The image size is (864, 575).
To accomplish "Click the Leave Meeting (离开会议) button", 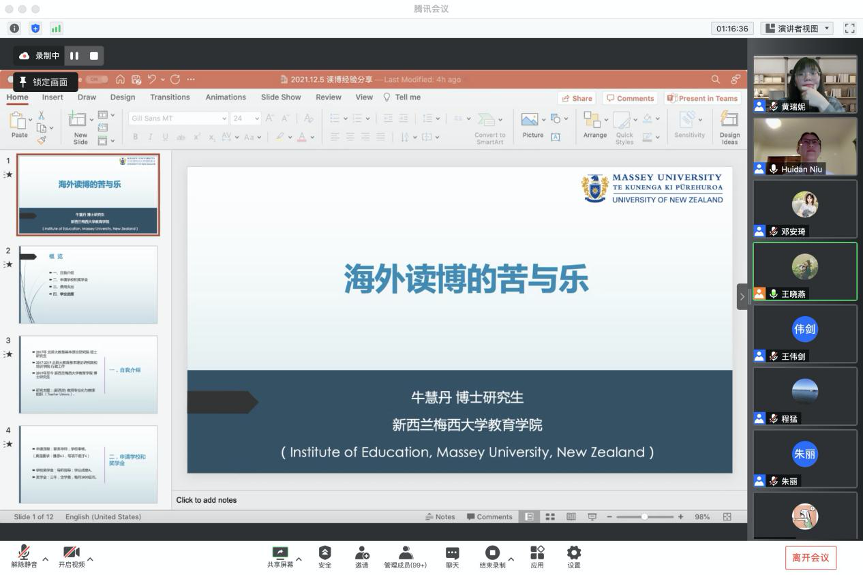I will (810, 557).
